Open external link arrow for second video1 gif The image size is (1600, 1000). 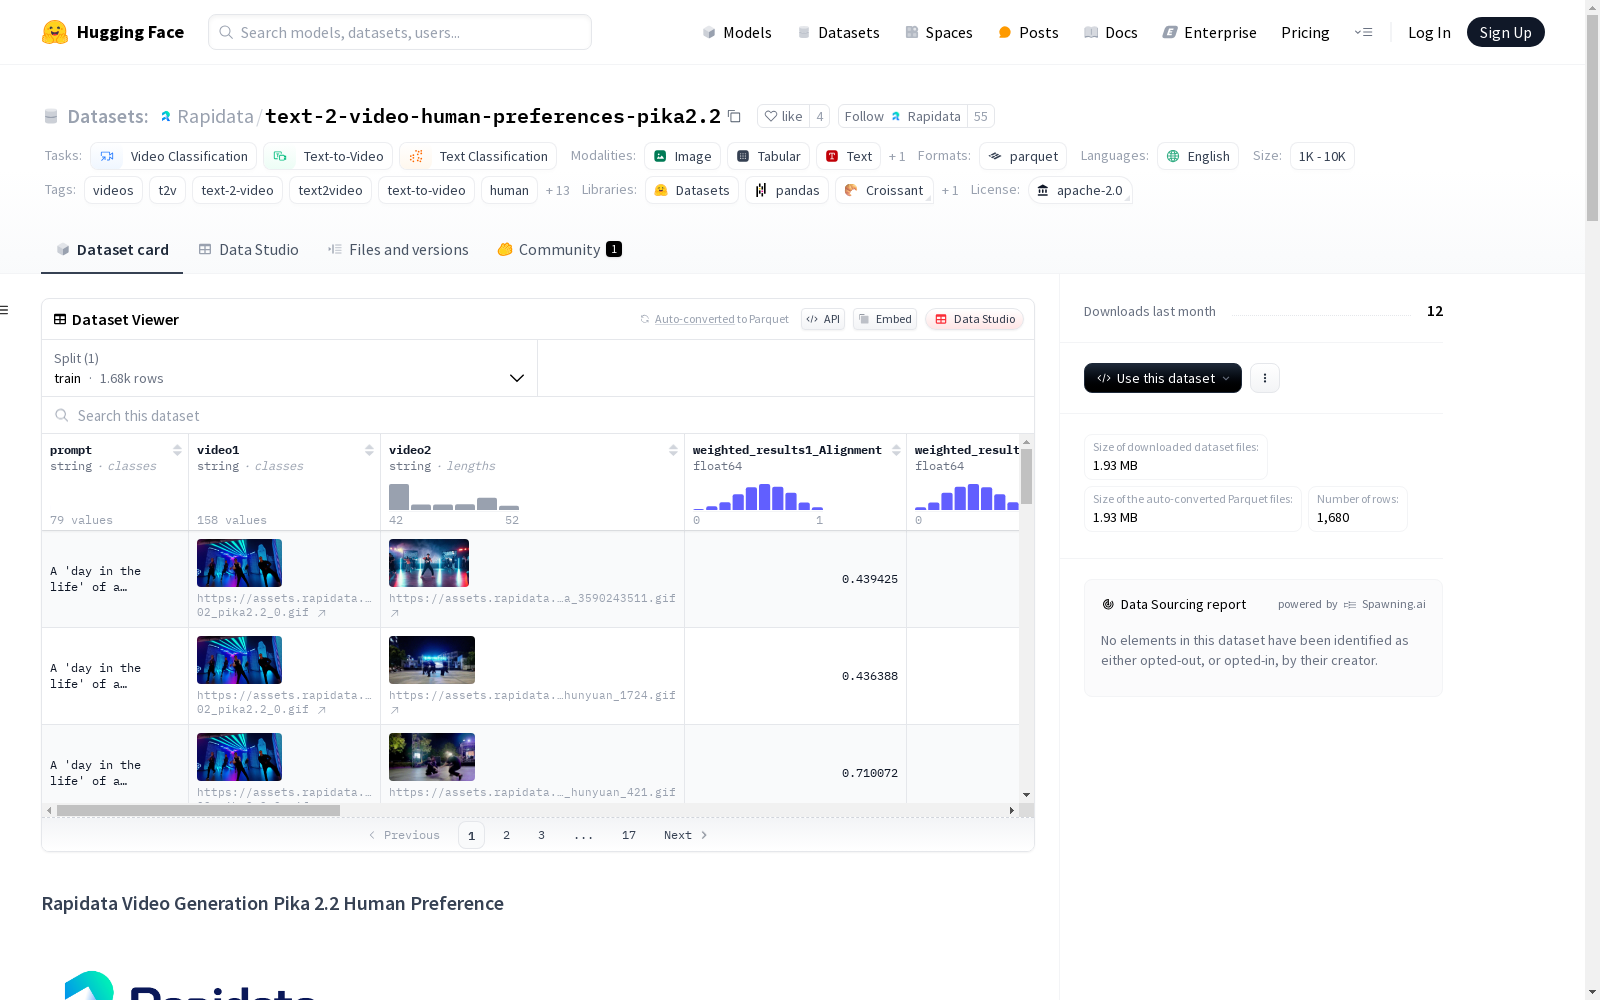coord(322,710)
